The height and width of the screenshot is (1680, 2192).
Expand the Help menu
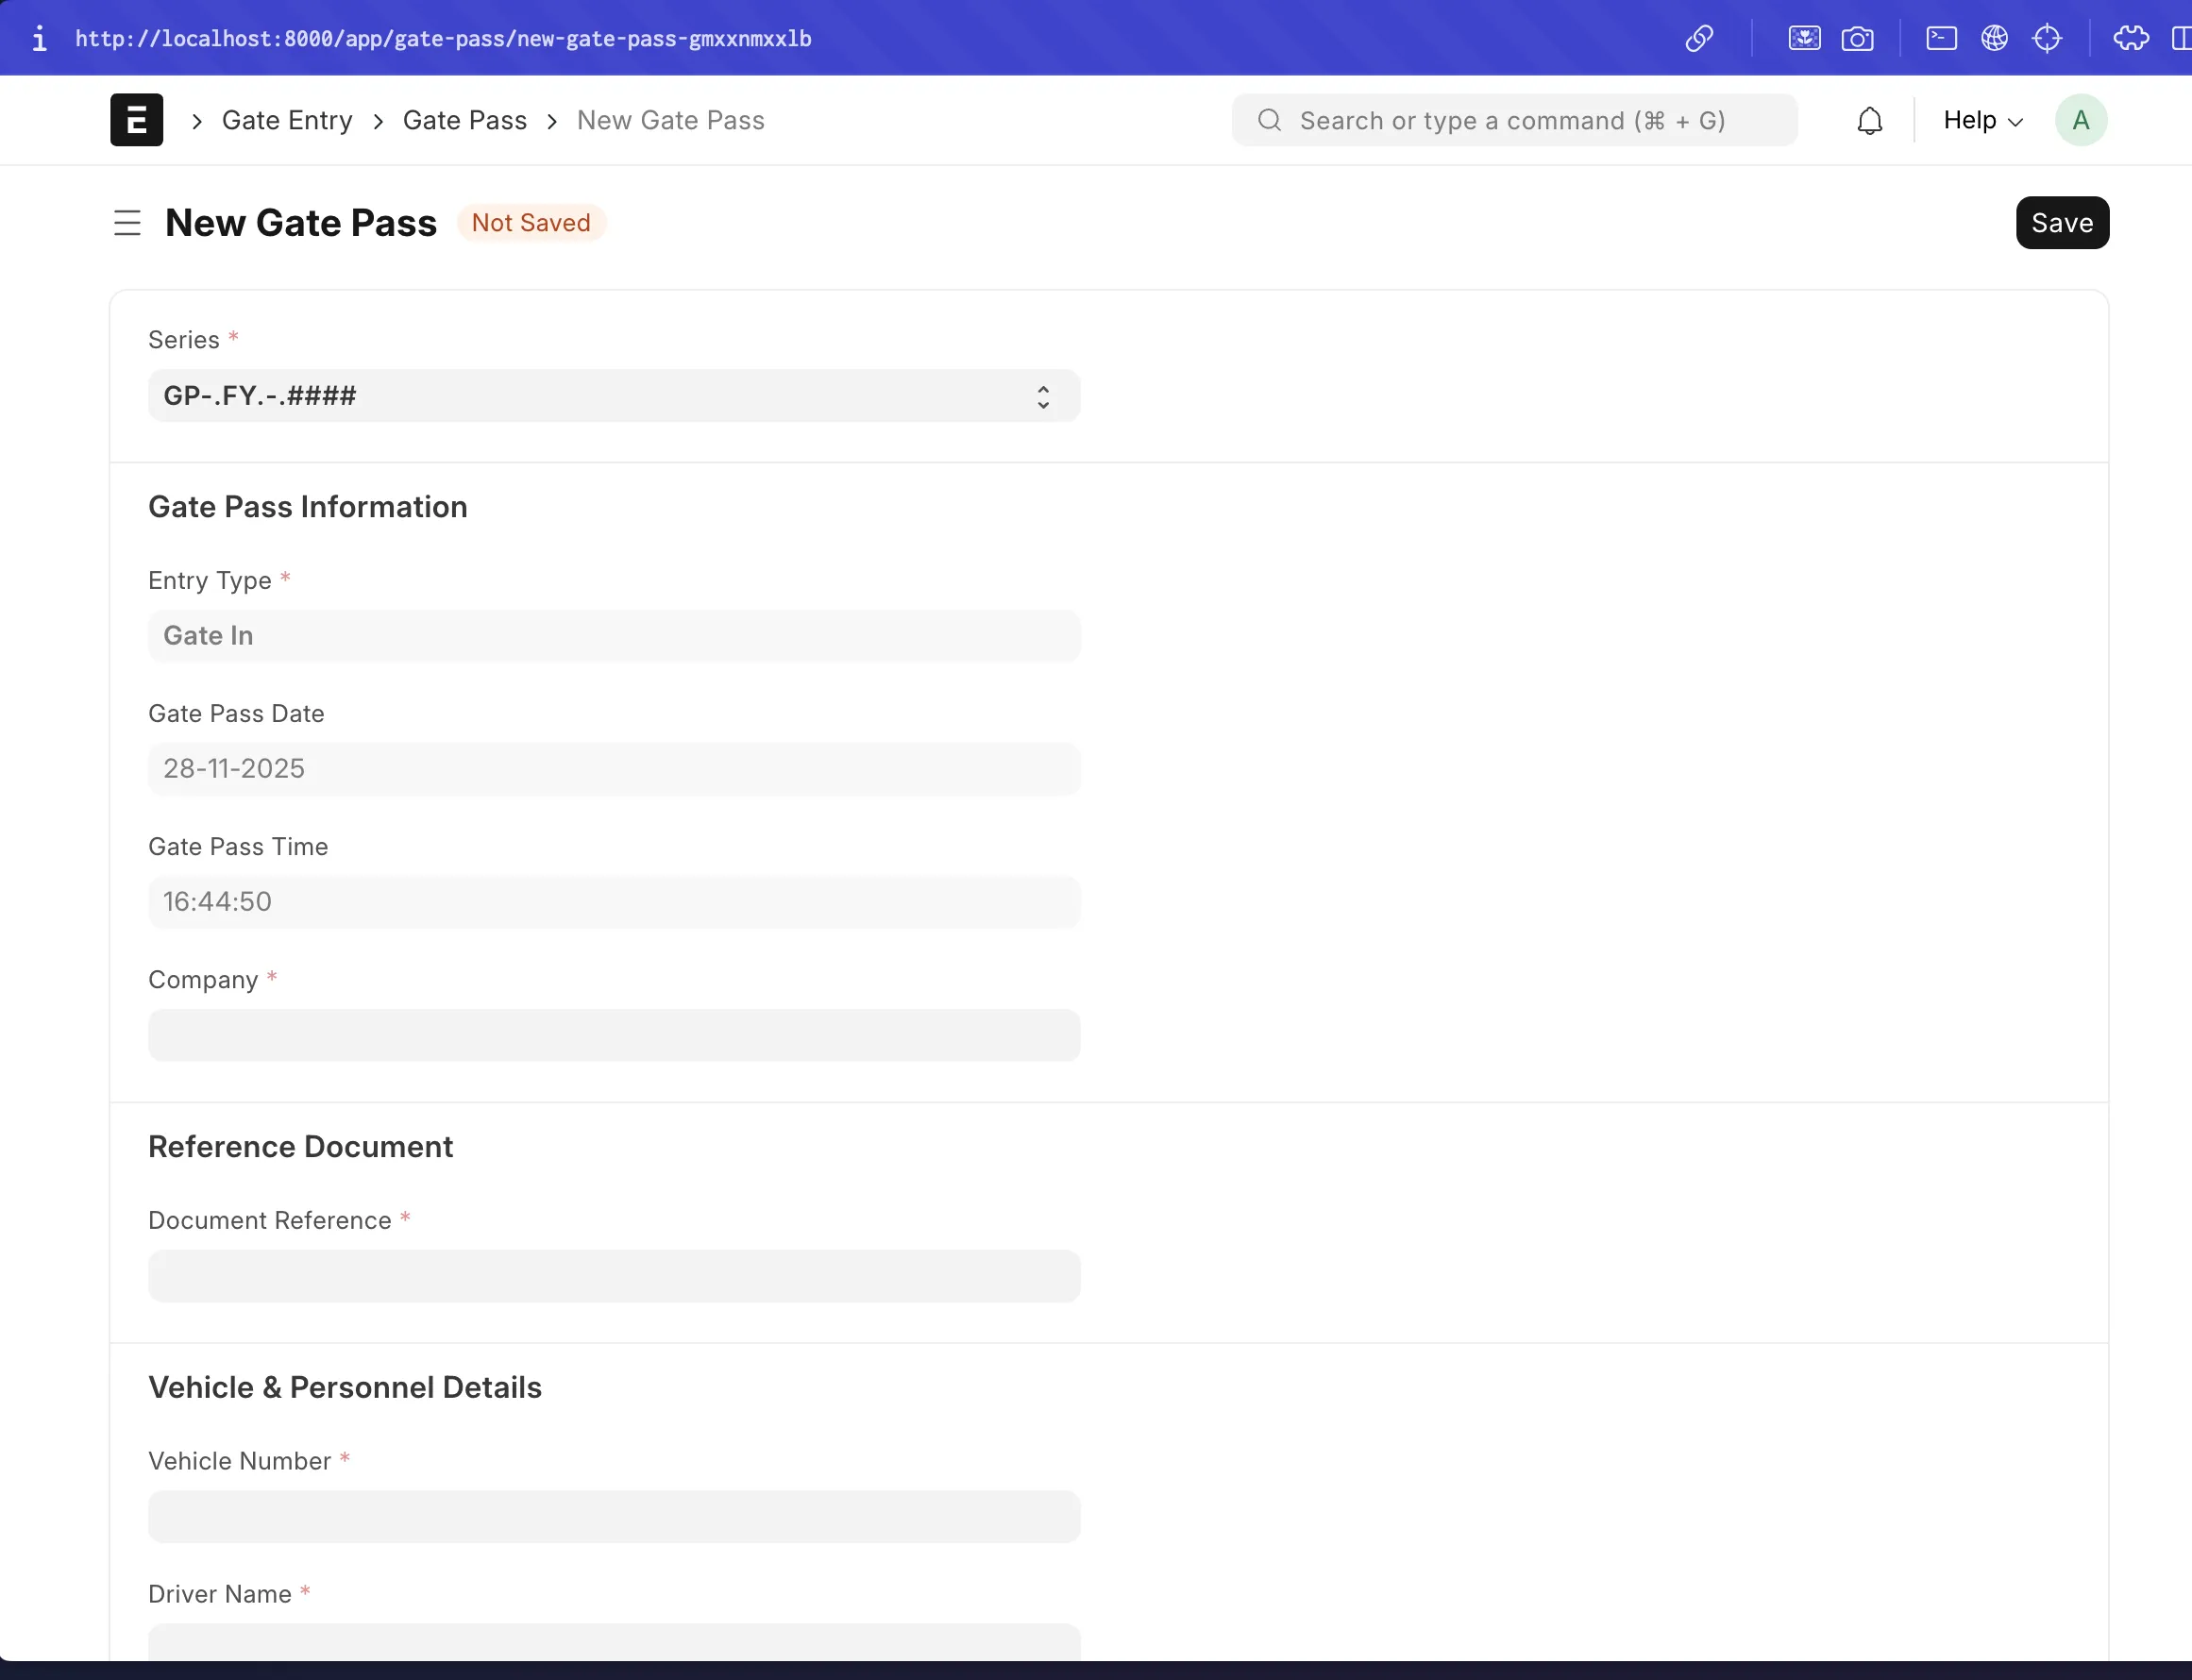1982,121
